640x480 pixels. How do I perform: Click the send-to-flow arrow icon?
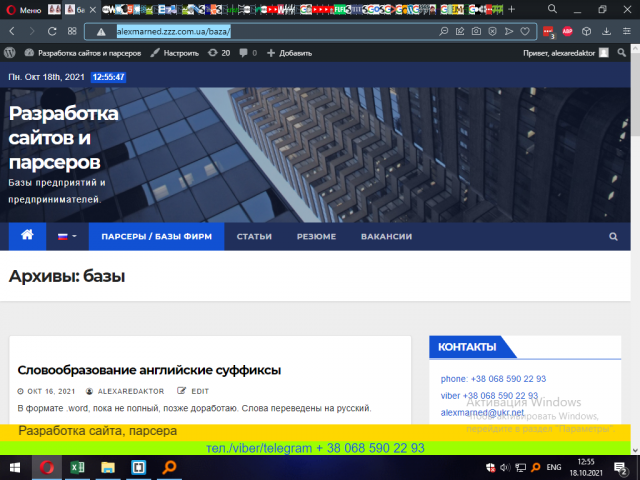[x=509, y=31]
